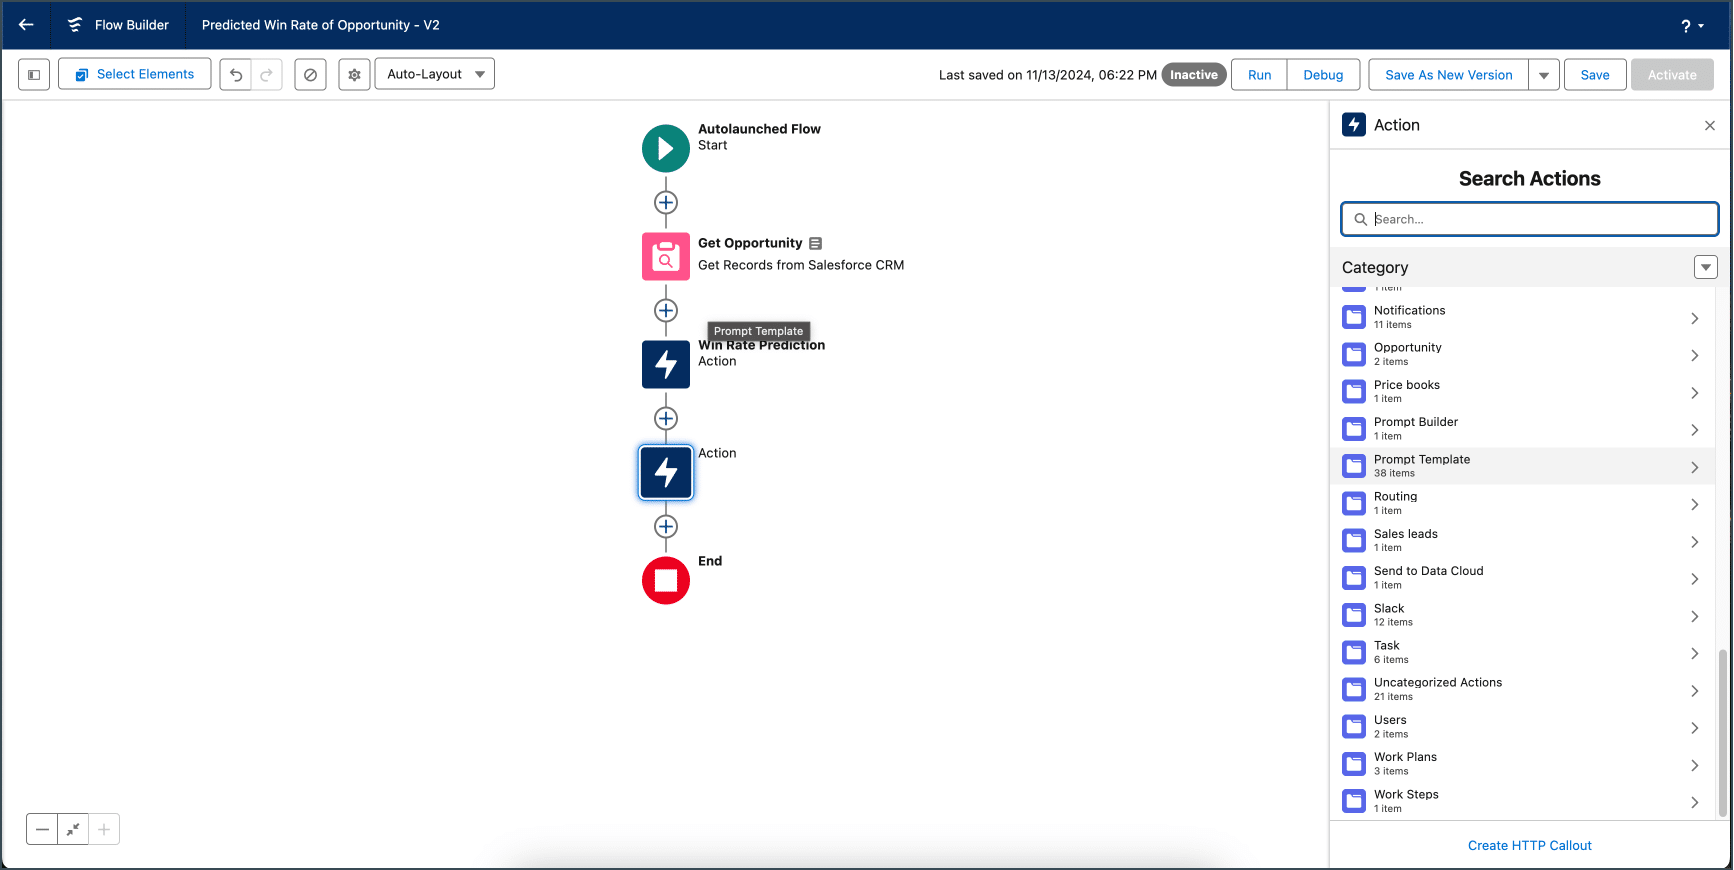Expand the Users category chevron
Screen dimensions: 1734x870
point(1694,728)
